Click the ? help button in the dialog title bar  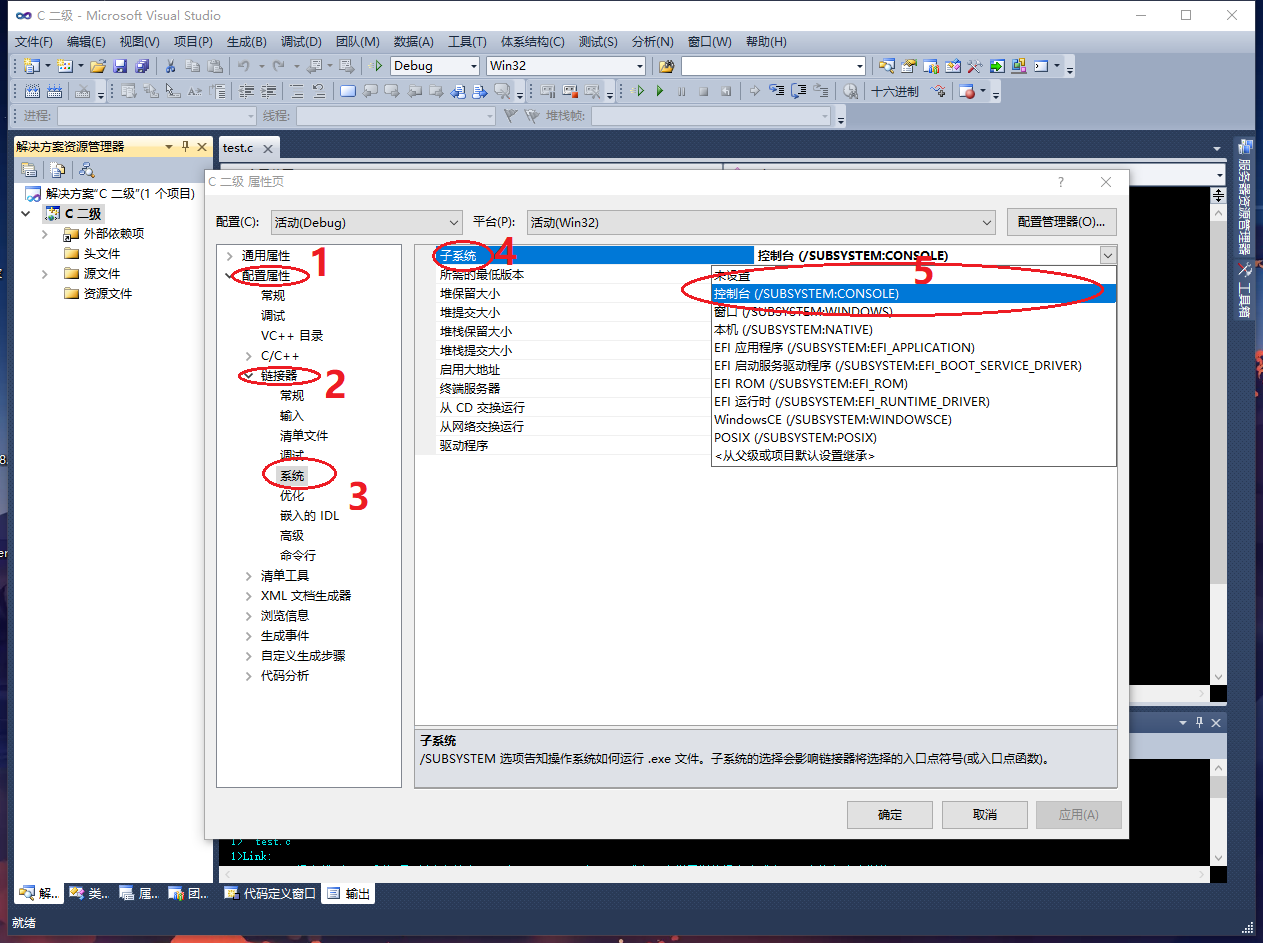[1060, 182]
